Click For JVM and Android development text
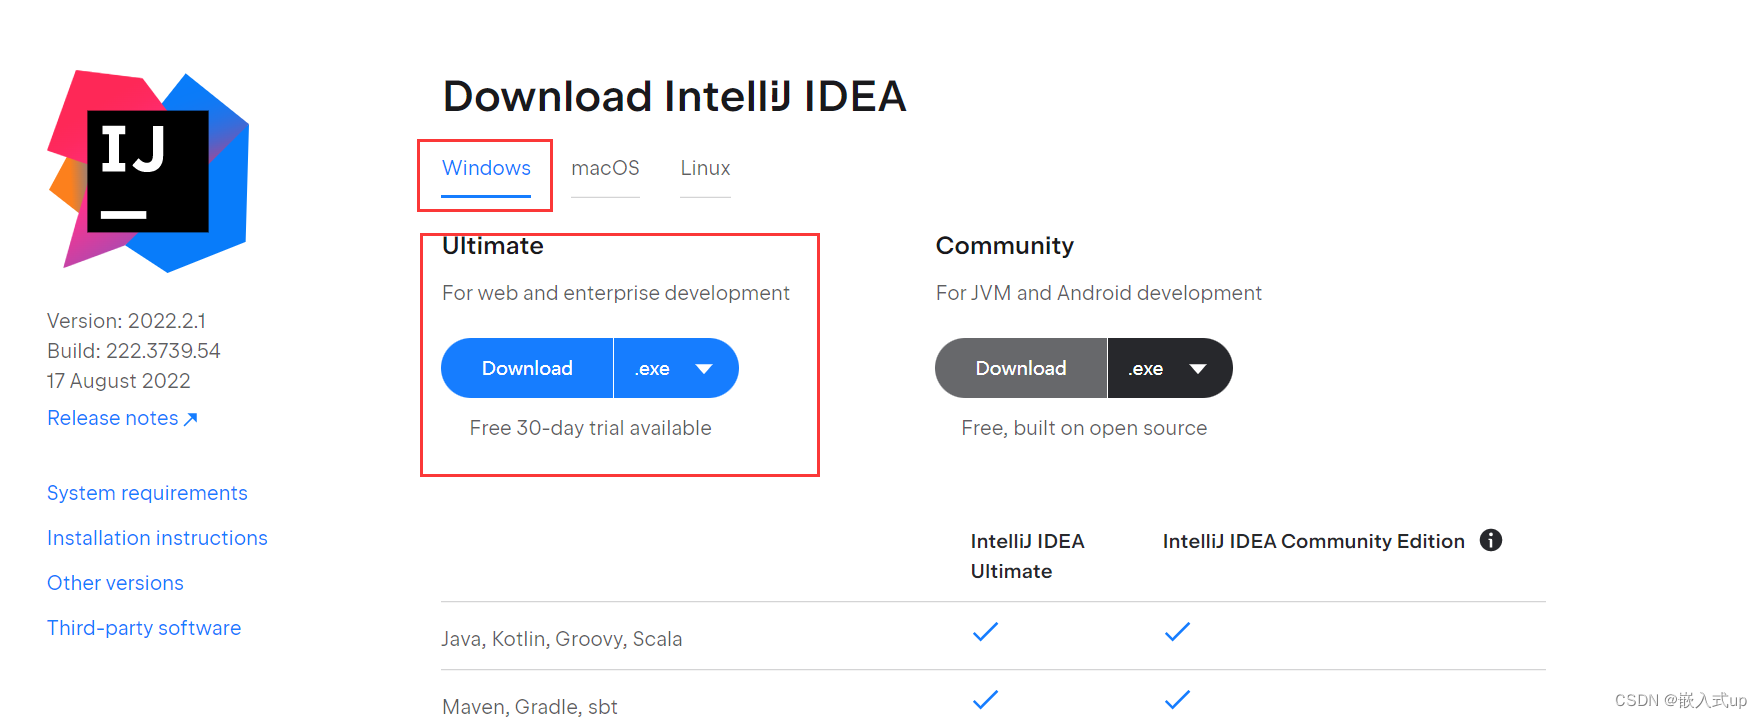This screenshot has height=718, width=1762. 1099,293
